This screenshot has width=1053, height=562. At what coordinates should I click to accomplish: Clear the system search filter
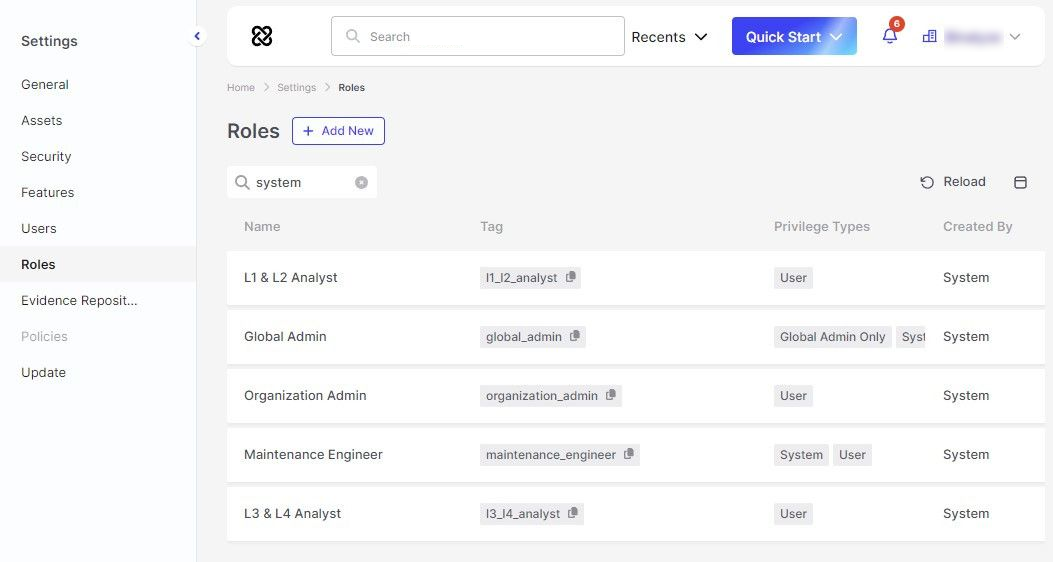[361, 182]
